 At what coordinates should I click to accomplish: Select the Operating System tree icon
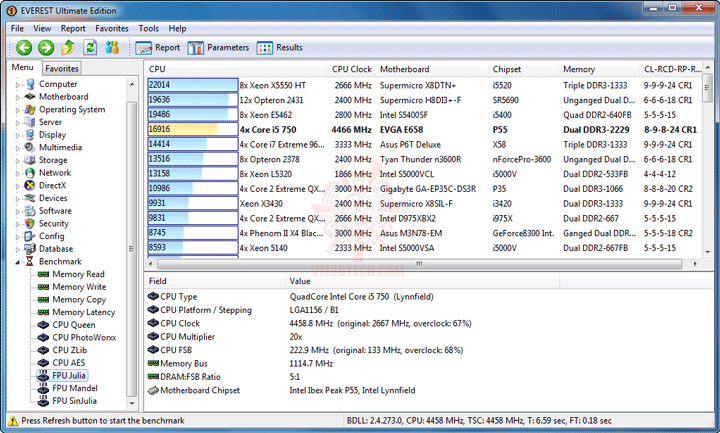click(x=30, y=109)
